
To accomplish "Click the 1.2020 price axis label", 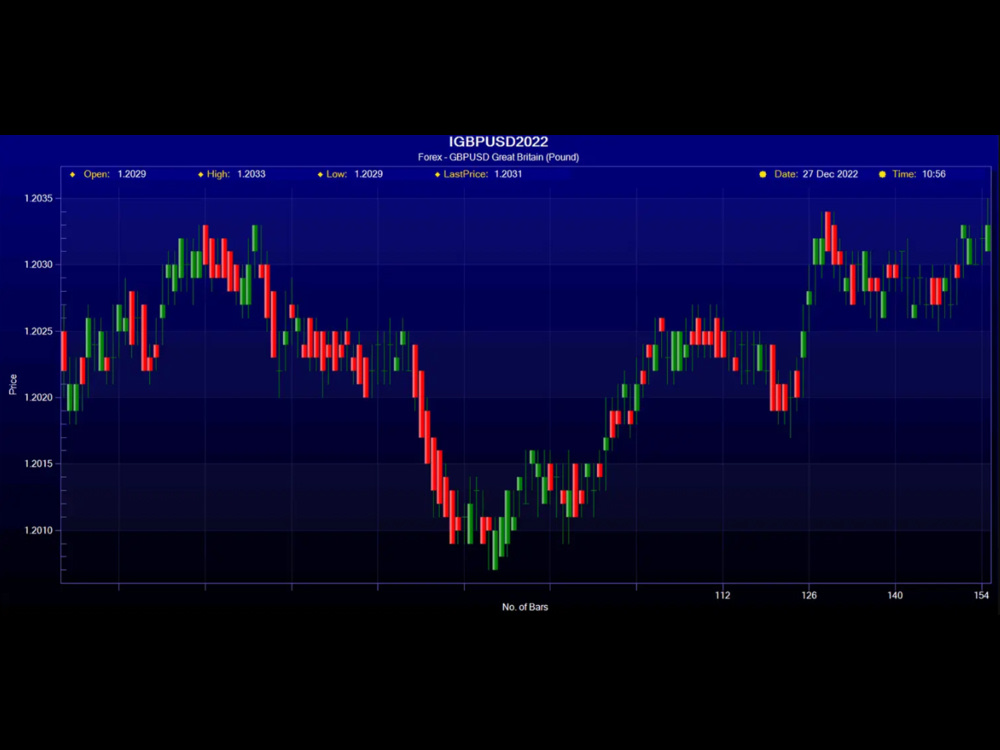I will (x=38, y=397).
